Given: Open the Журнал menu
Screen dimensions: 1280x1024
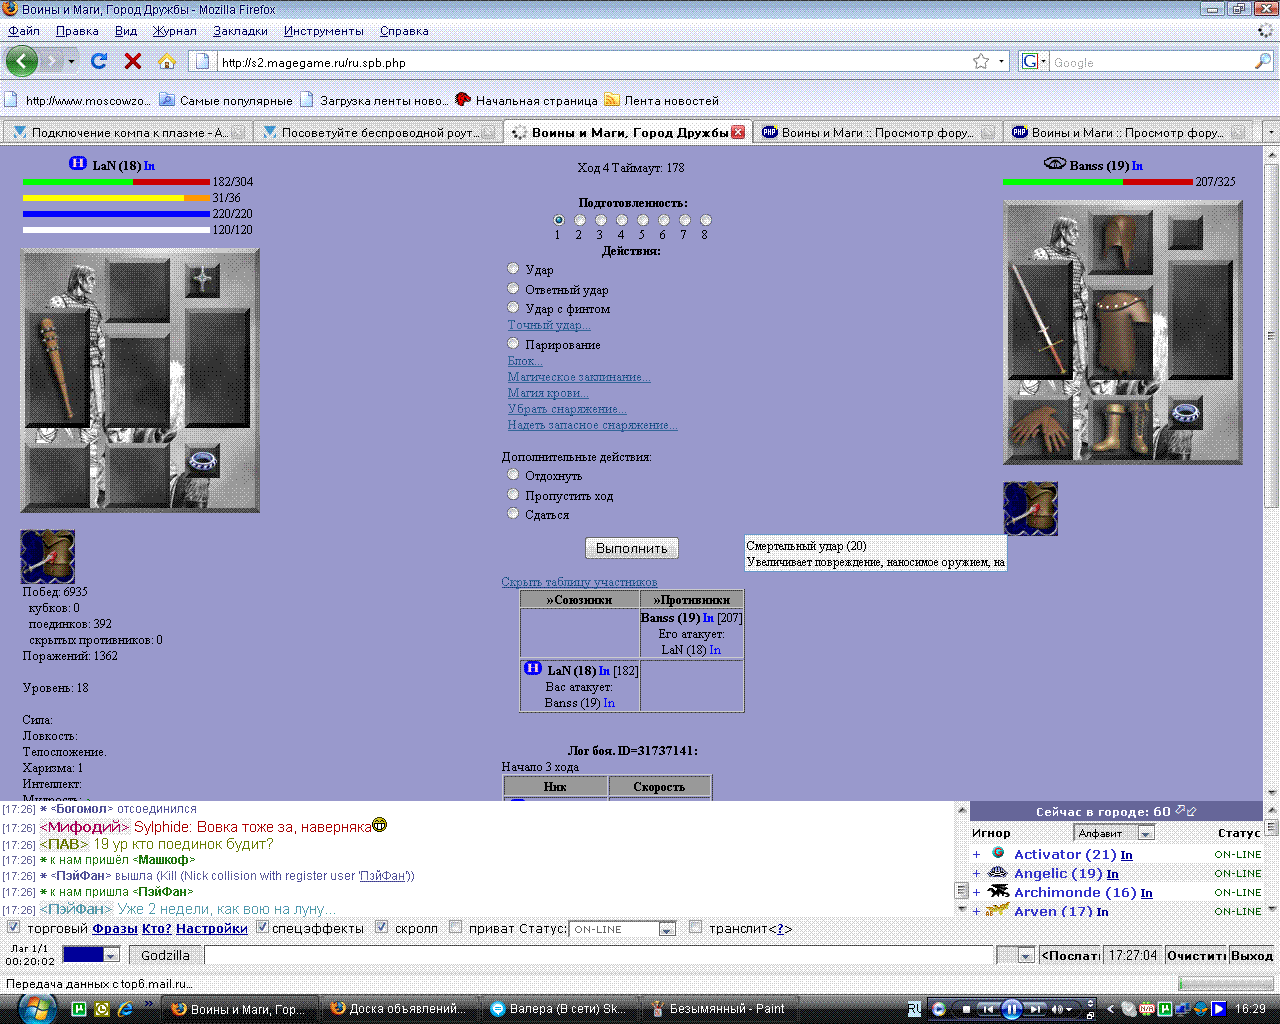Looking at the screenshot, I should (174, 31).
